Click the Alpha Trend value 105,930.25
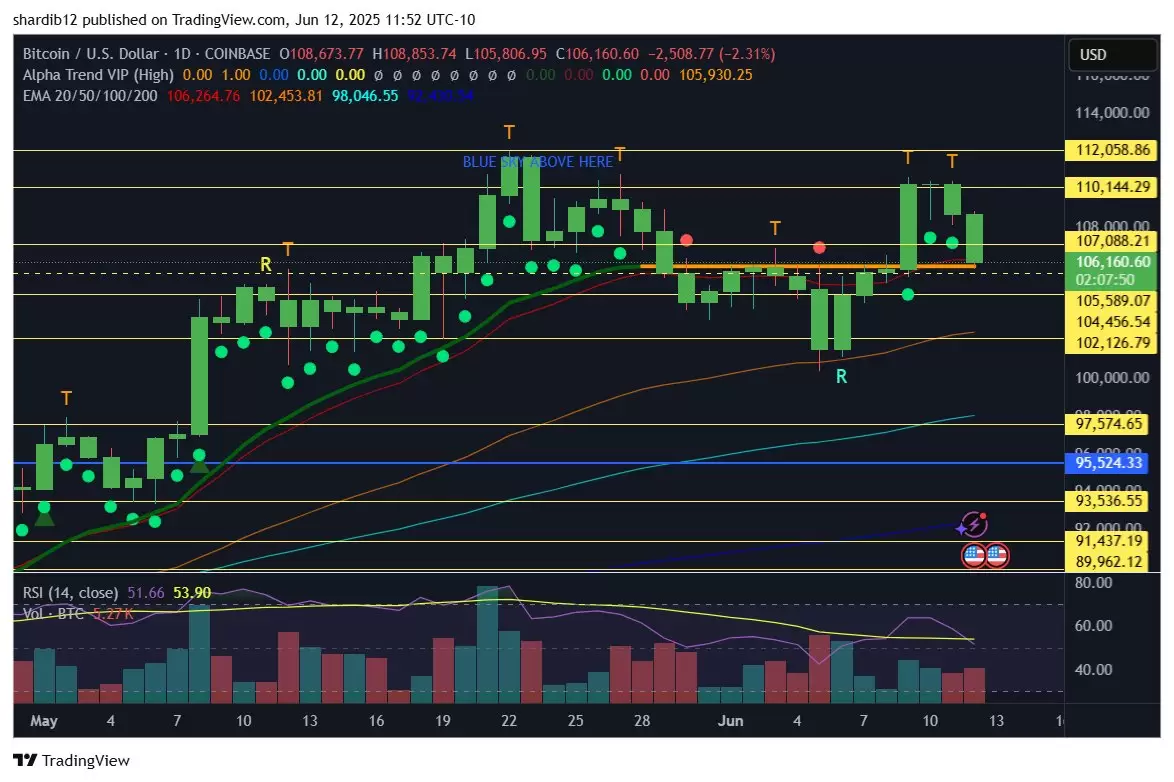Image resolution: width=1174 pixels, height=782 pixels. coord(716,75)
